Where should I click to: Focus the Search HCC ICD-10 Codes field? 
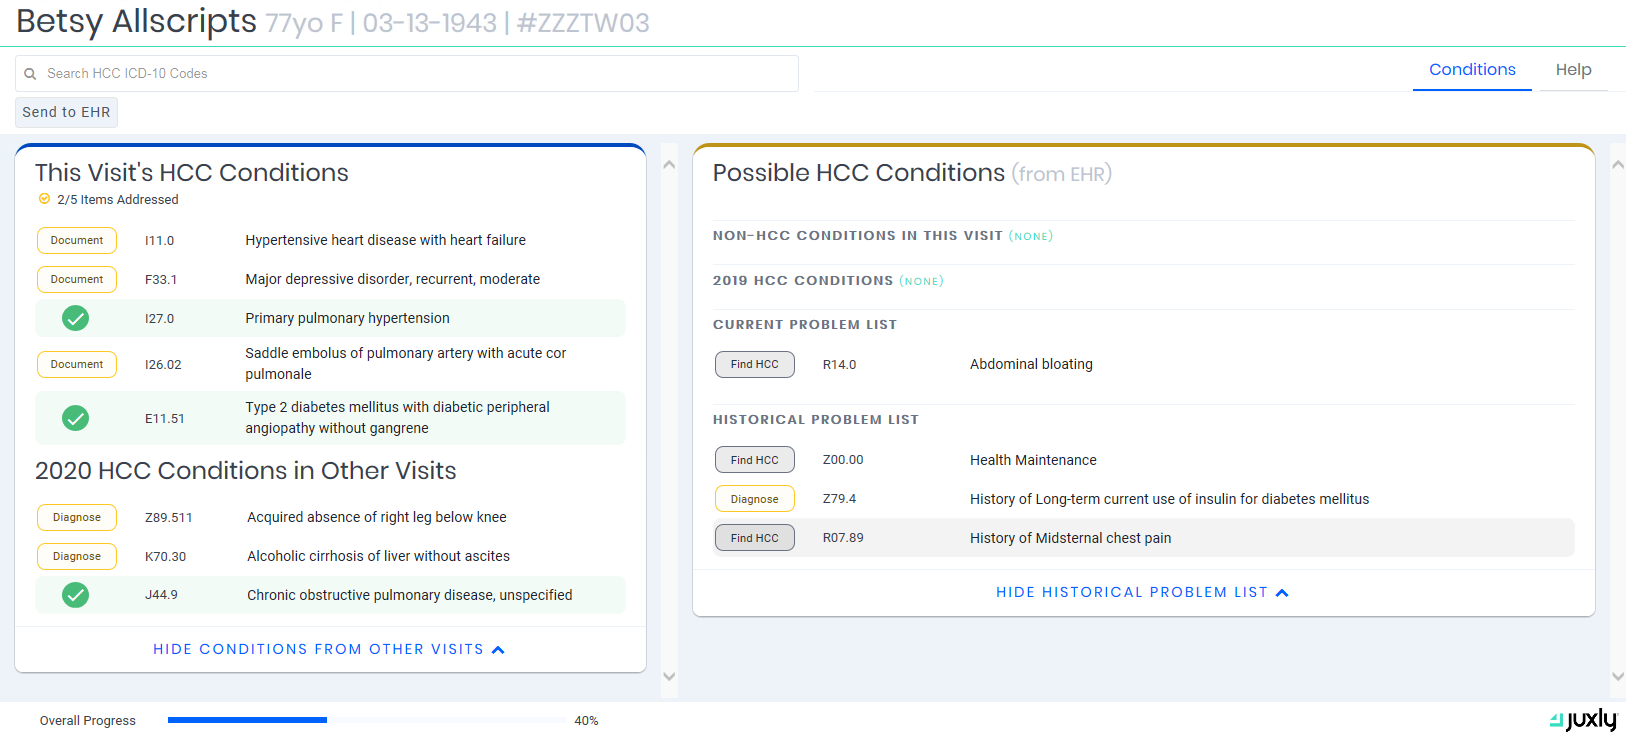coord(410,74)
